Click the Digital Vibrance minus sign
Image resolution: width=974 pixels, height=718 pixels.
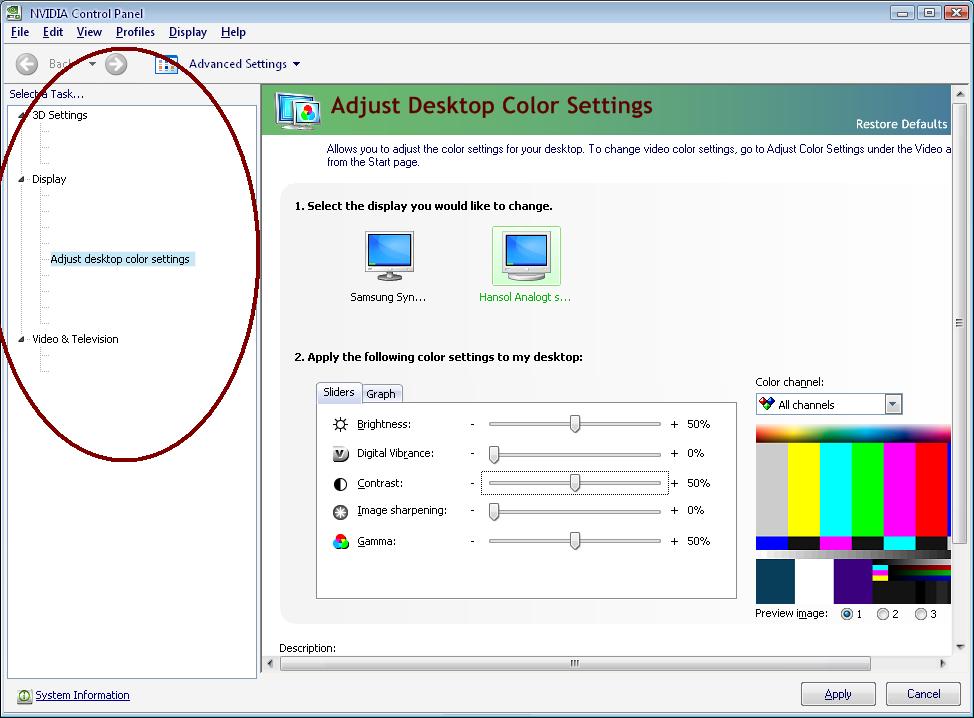(473, 454)
